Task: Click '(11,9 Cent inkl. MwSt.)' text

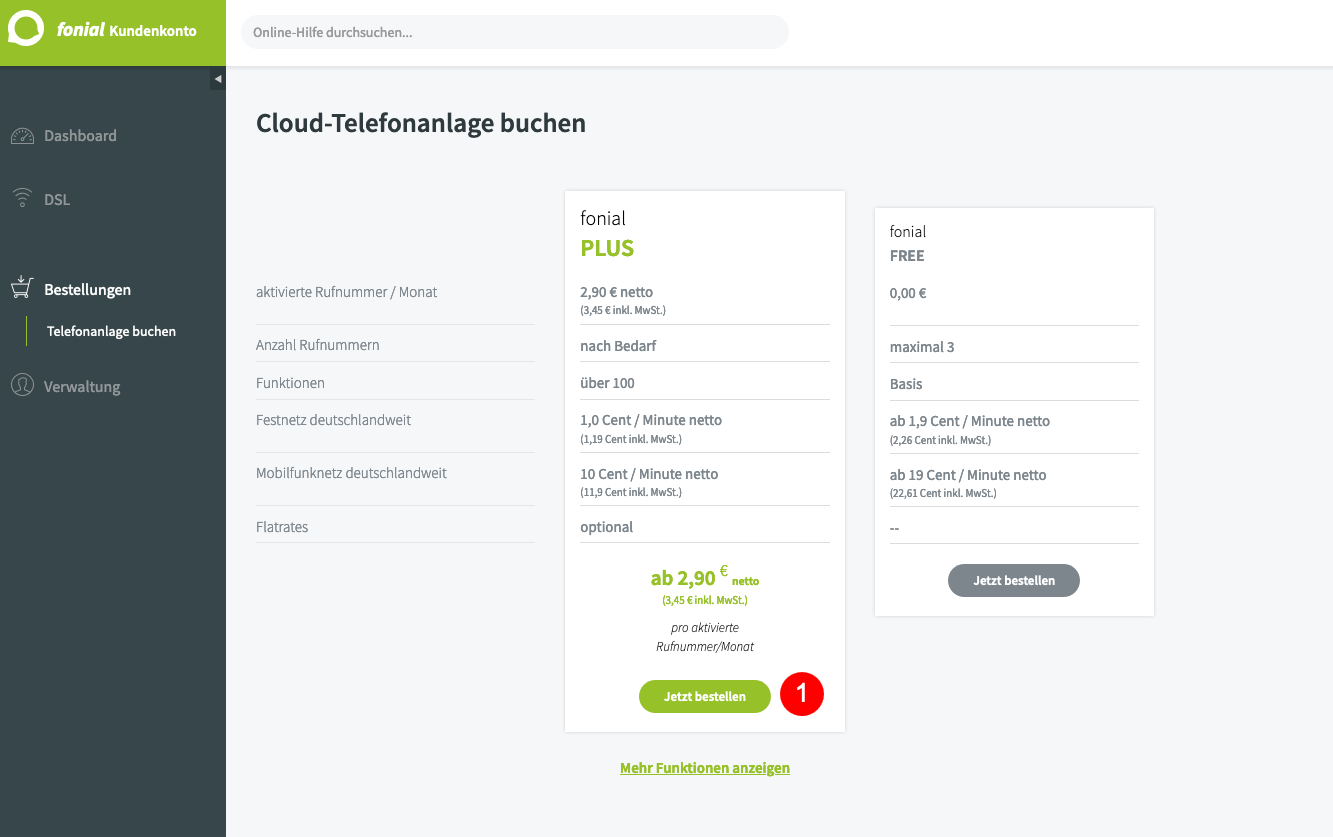Action: tap(630, 492)
